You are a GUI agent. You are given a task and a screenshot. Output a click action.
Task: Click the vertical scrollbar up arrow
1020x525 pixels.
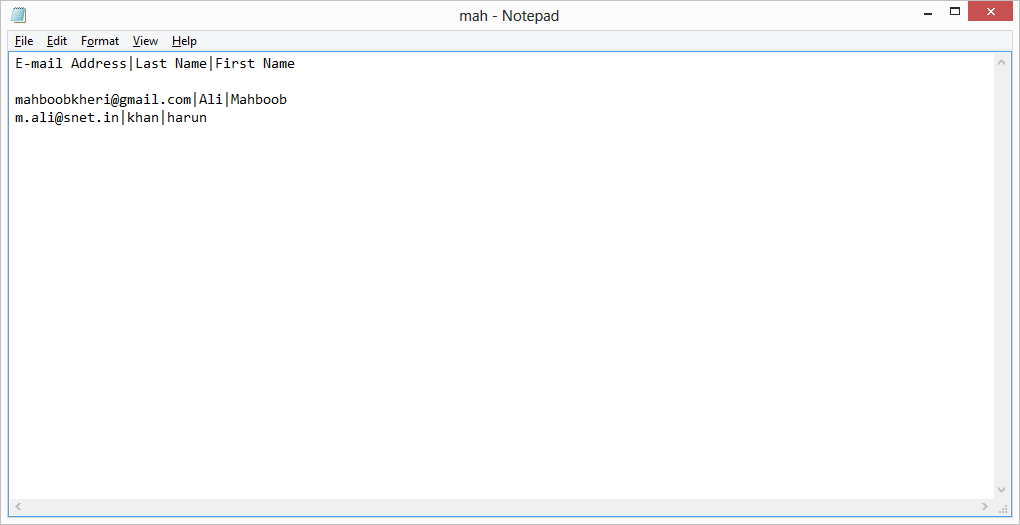1002,62
